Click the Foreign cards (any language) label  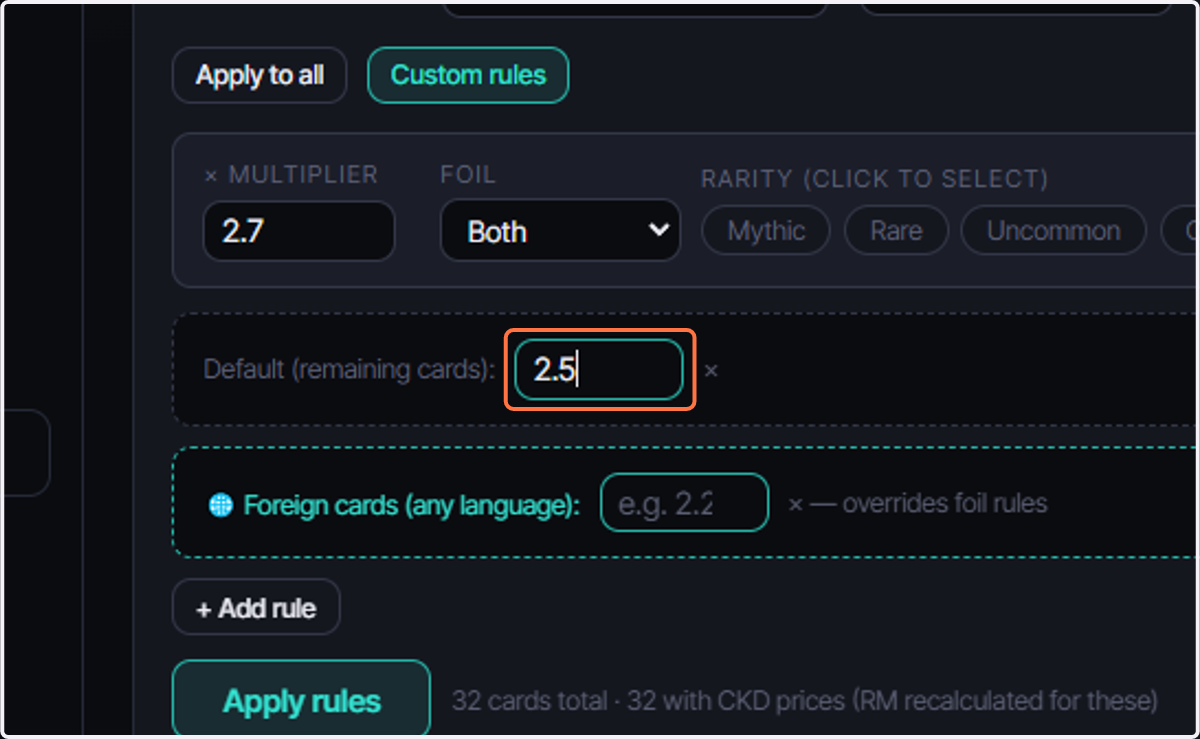pyautogui.click(x=412, y=505)
